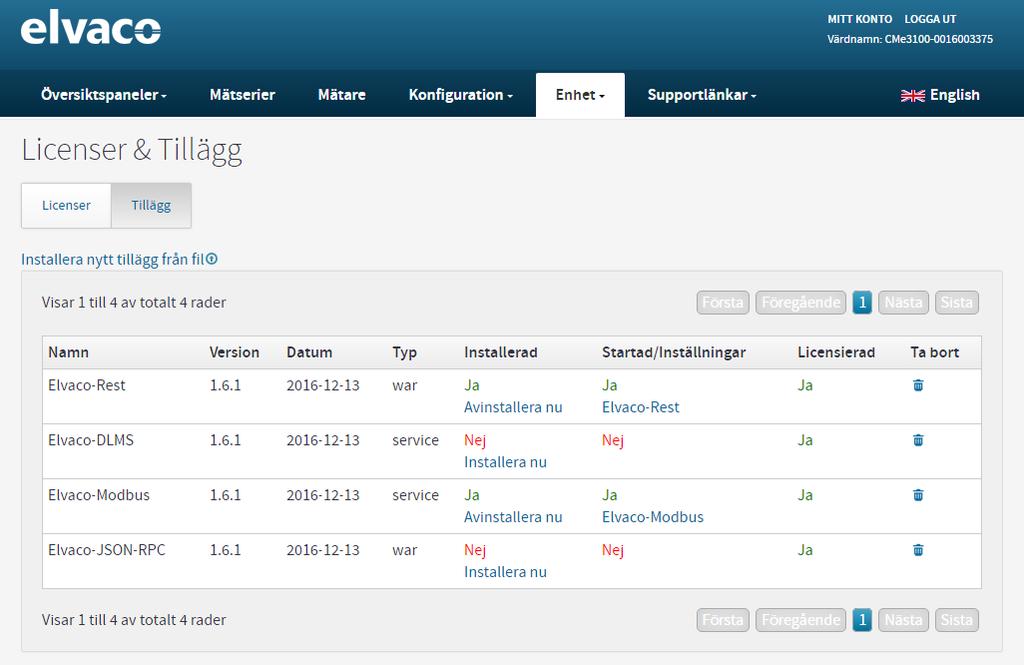This screenshot has height=665, width=1024.
Task: Click trash icon in Elvaco-DLMS row
Action: point(918,440)
